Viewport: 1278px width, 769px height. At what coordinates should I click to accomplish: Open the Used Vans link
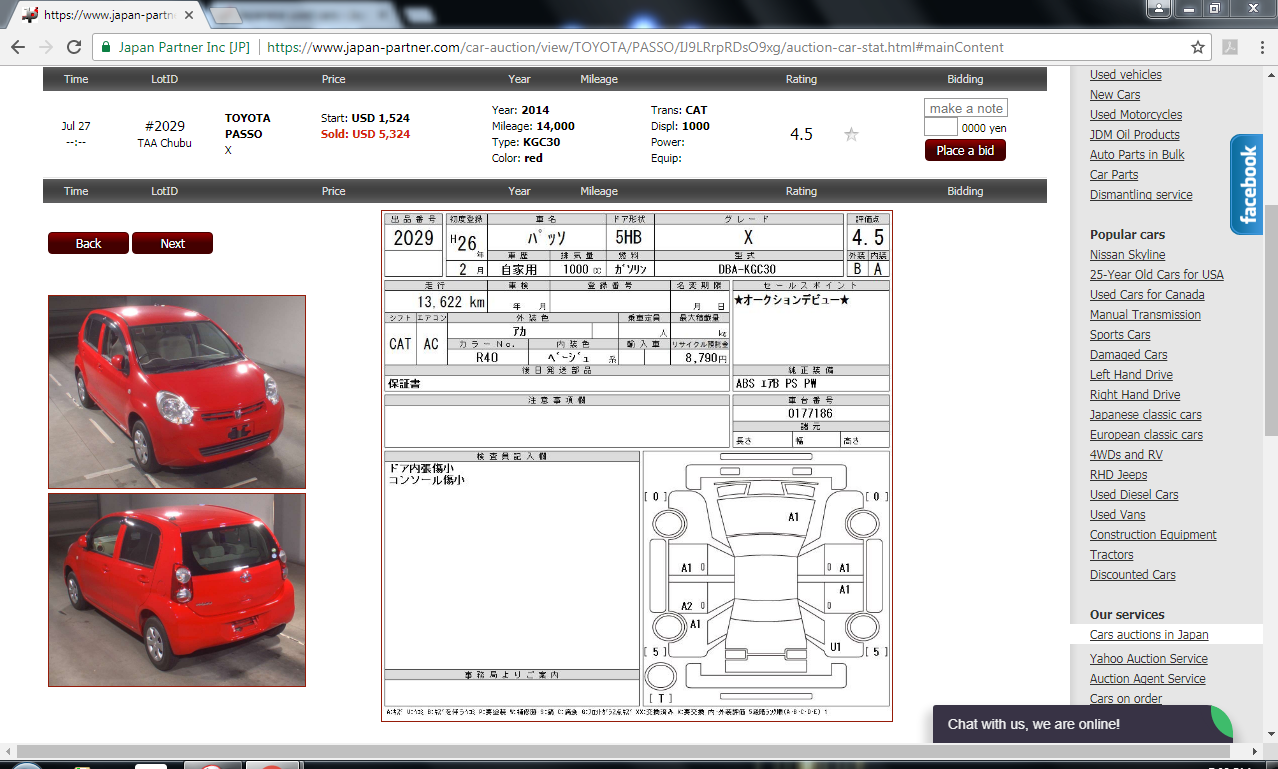(1117, 515)
